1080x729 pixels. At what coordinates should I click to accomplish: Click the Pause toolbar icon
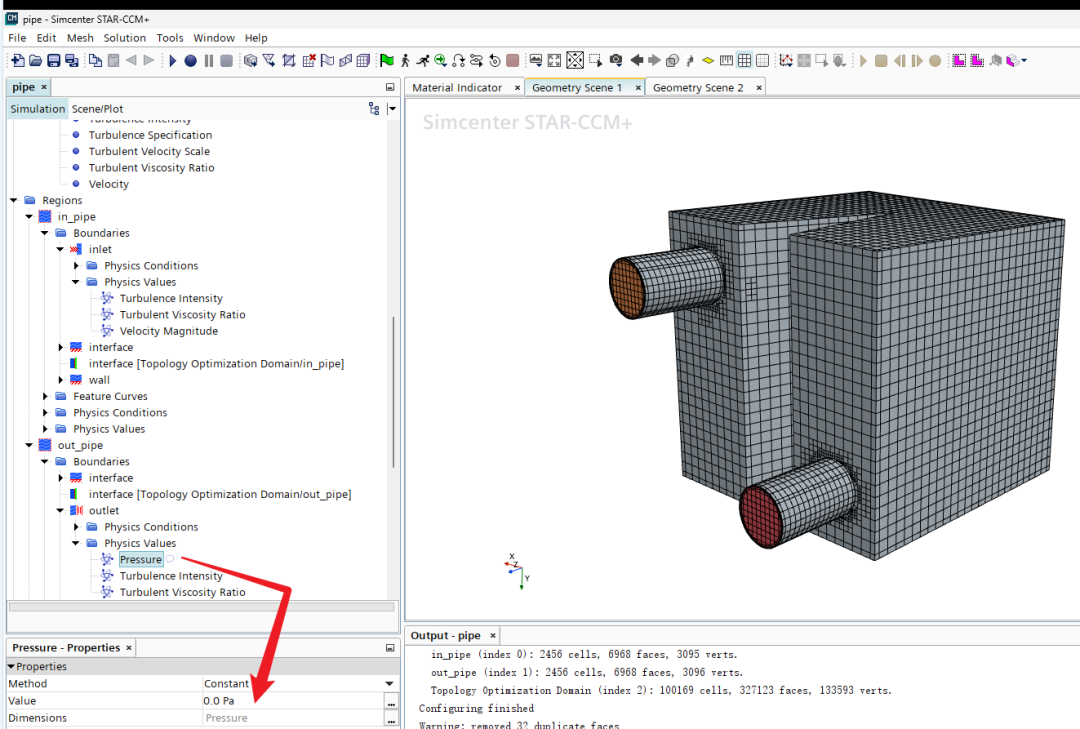[x=209, y=61]
